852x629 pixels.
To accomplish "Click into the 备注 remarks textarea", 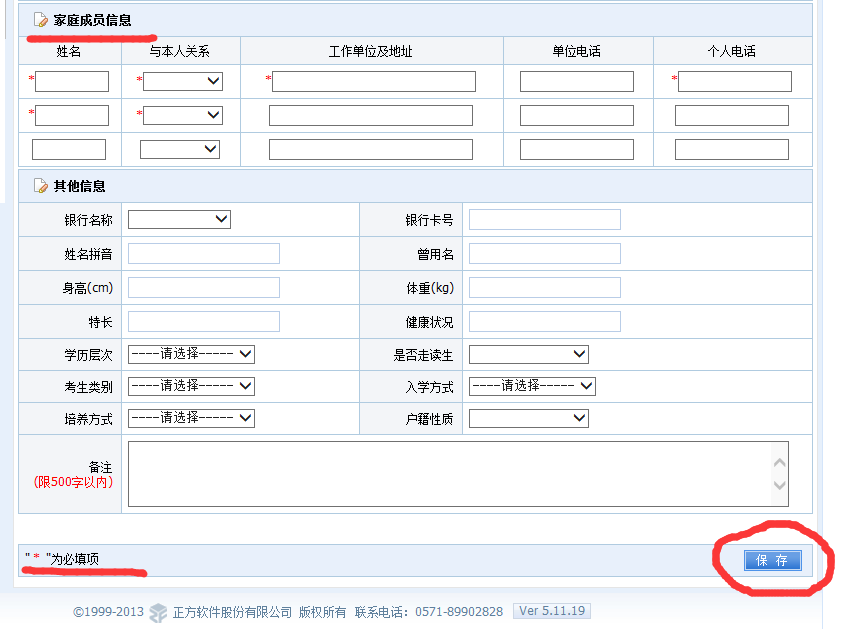I will click(450, 474).
